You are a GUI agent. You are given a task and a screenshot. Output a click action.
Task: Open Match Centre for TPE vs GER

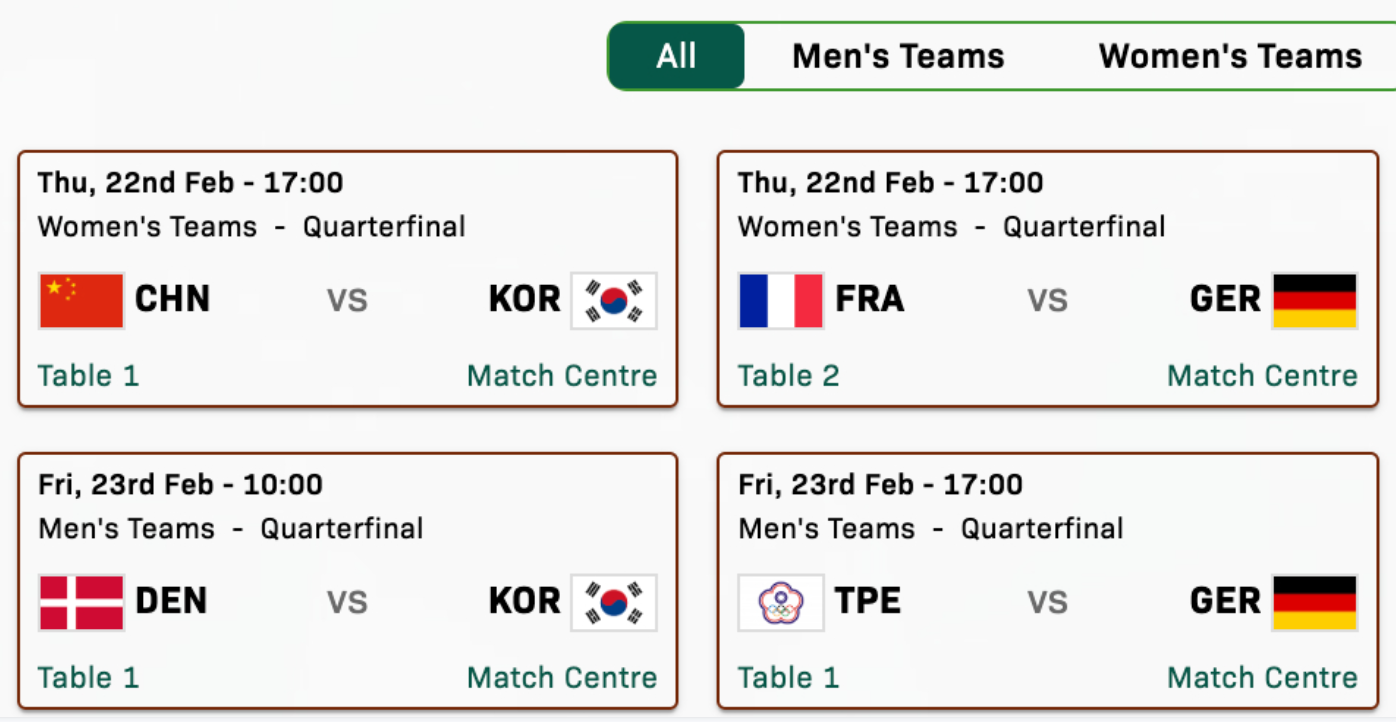1262,678
